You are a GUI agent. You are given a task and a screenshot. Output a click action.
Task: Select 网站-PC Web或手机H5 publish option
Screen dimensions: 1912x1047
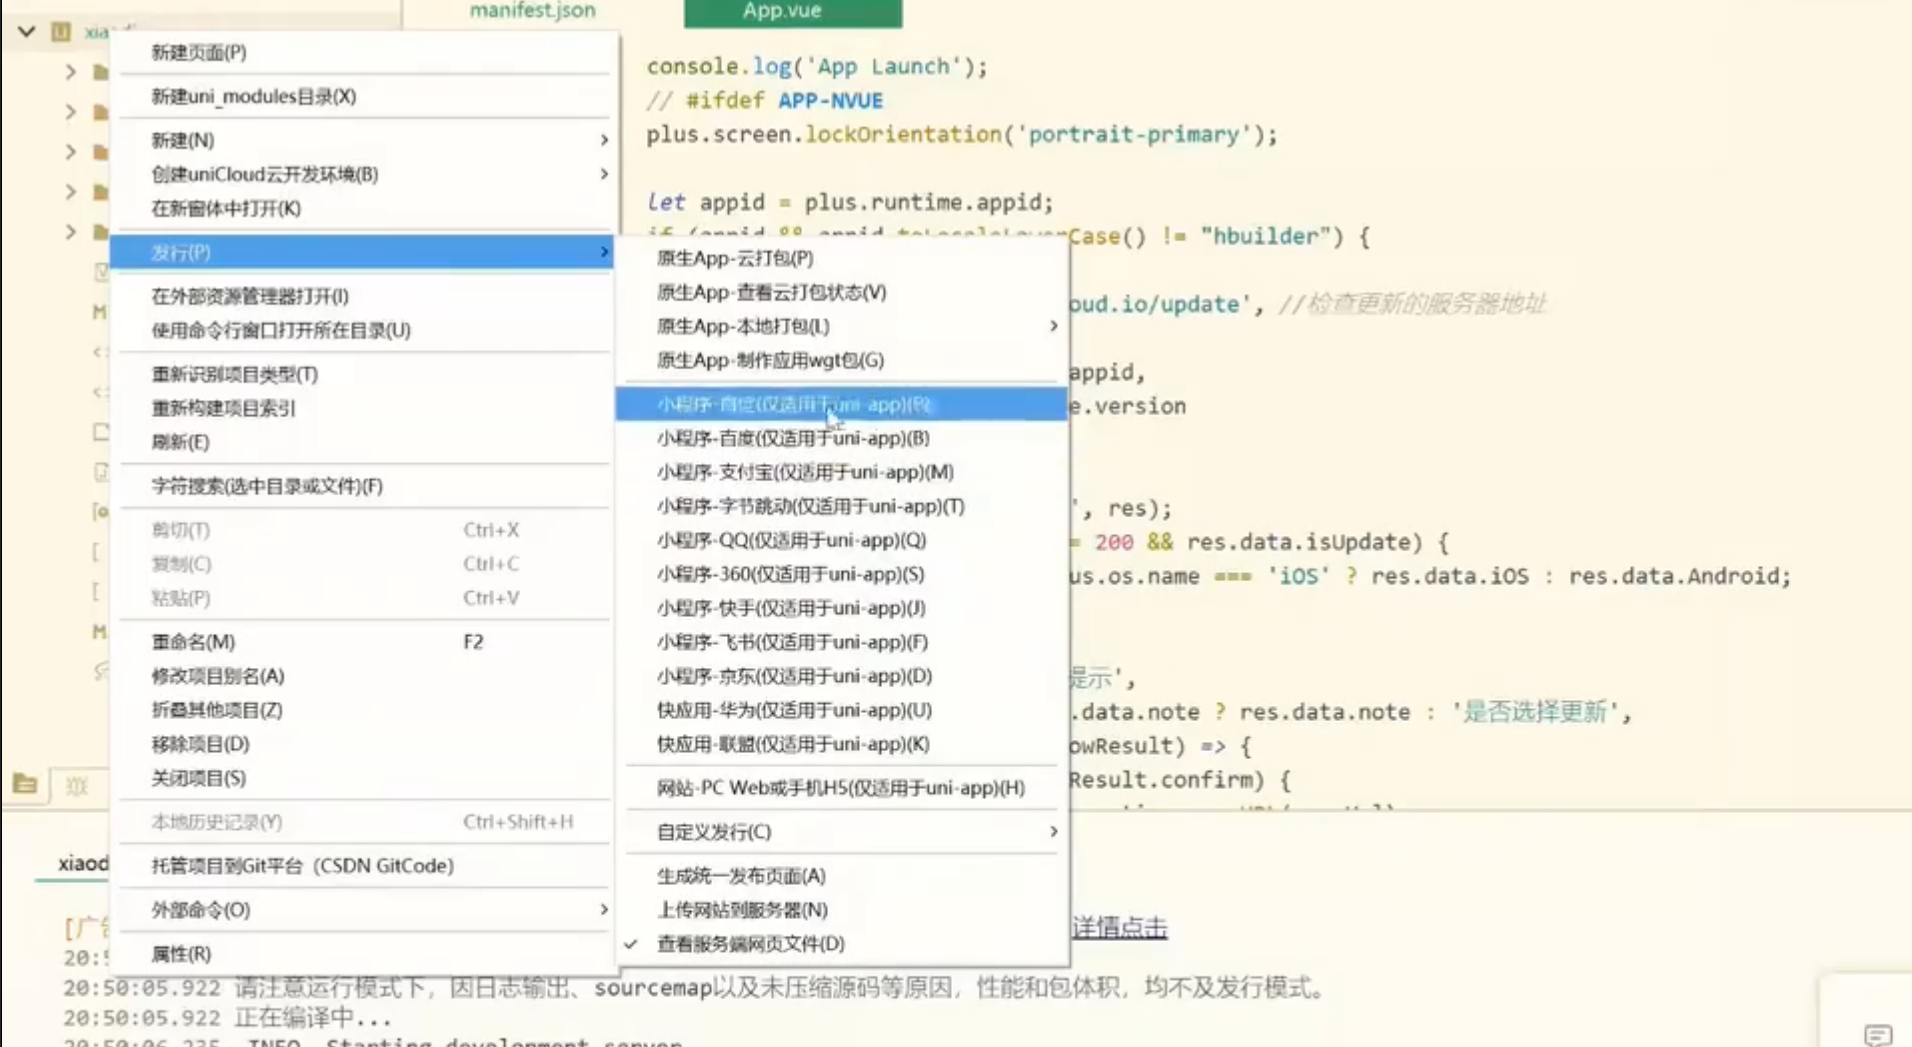coord(842,788)
